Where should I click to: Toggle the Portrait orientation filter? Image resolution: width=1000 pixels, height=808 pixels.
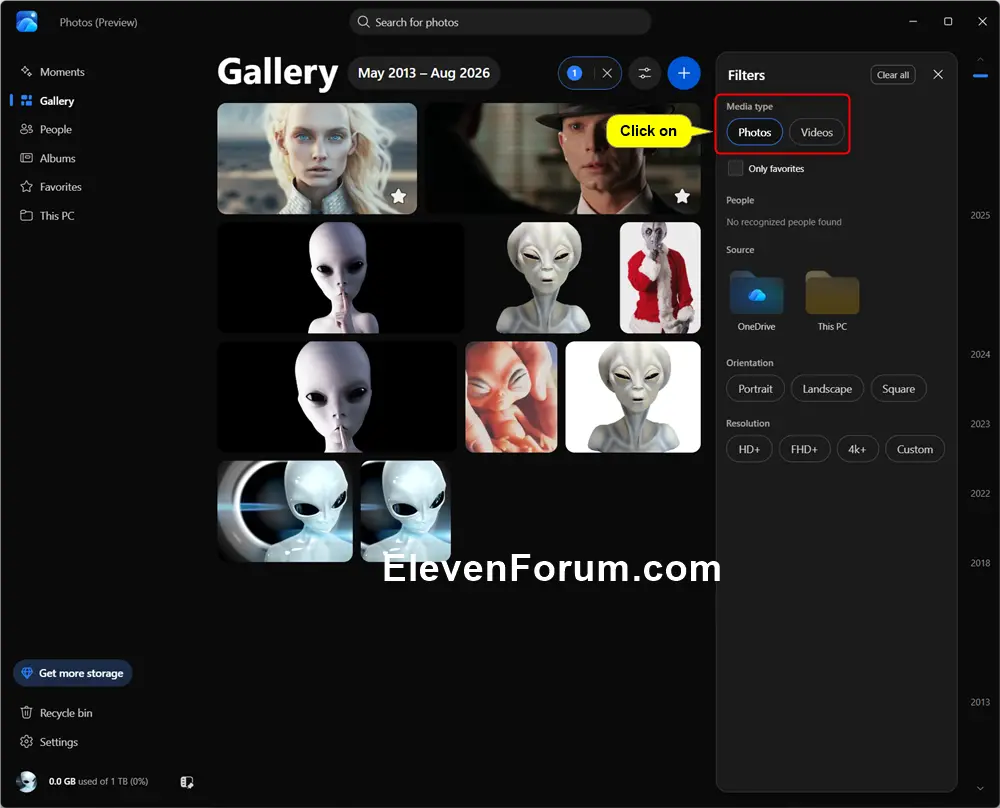click(755, 388)
